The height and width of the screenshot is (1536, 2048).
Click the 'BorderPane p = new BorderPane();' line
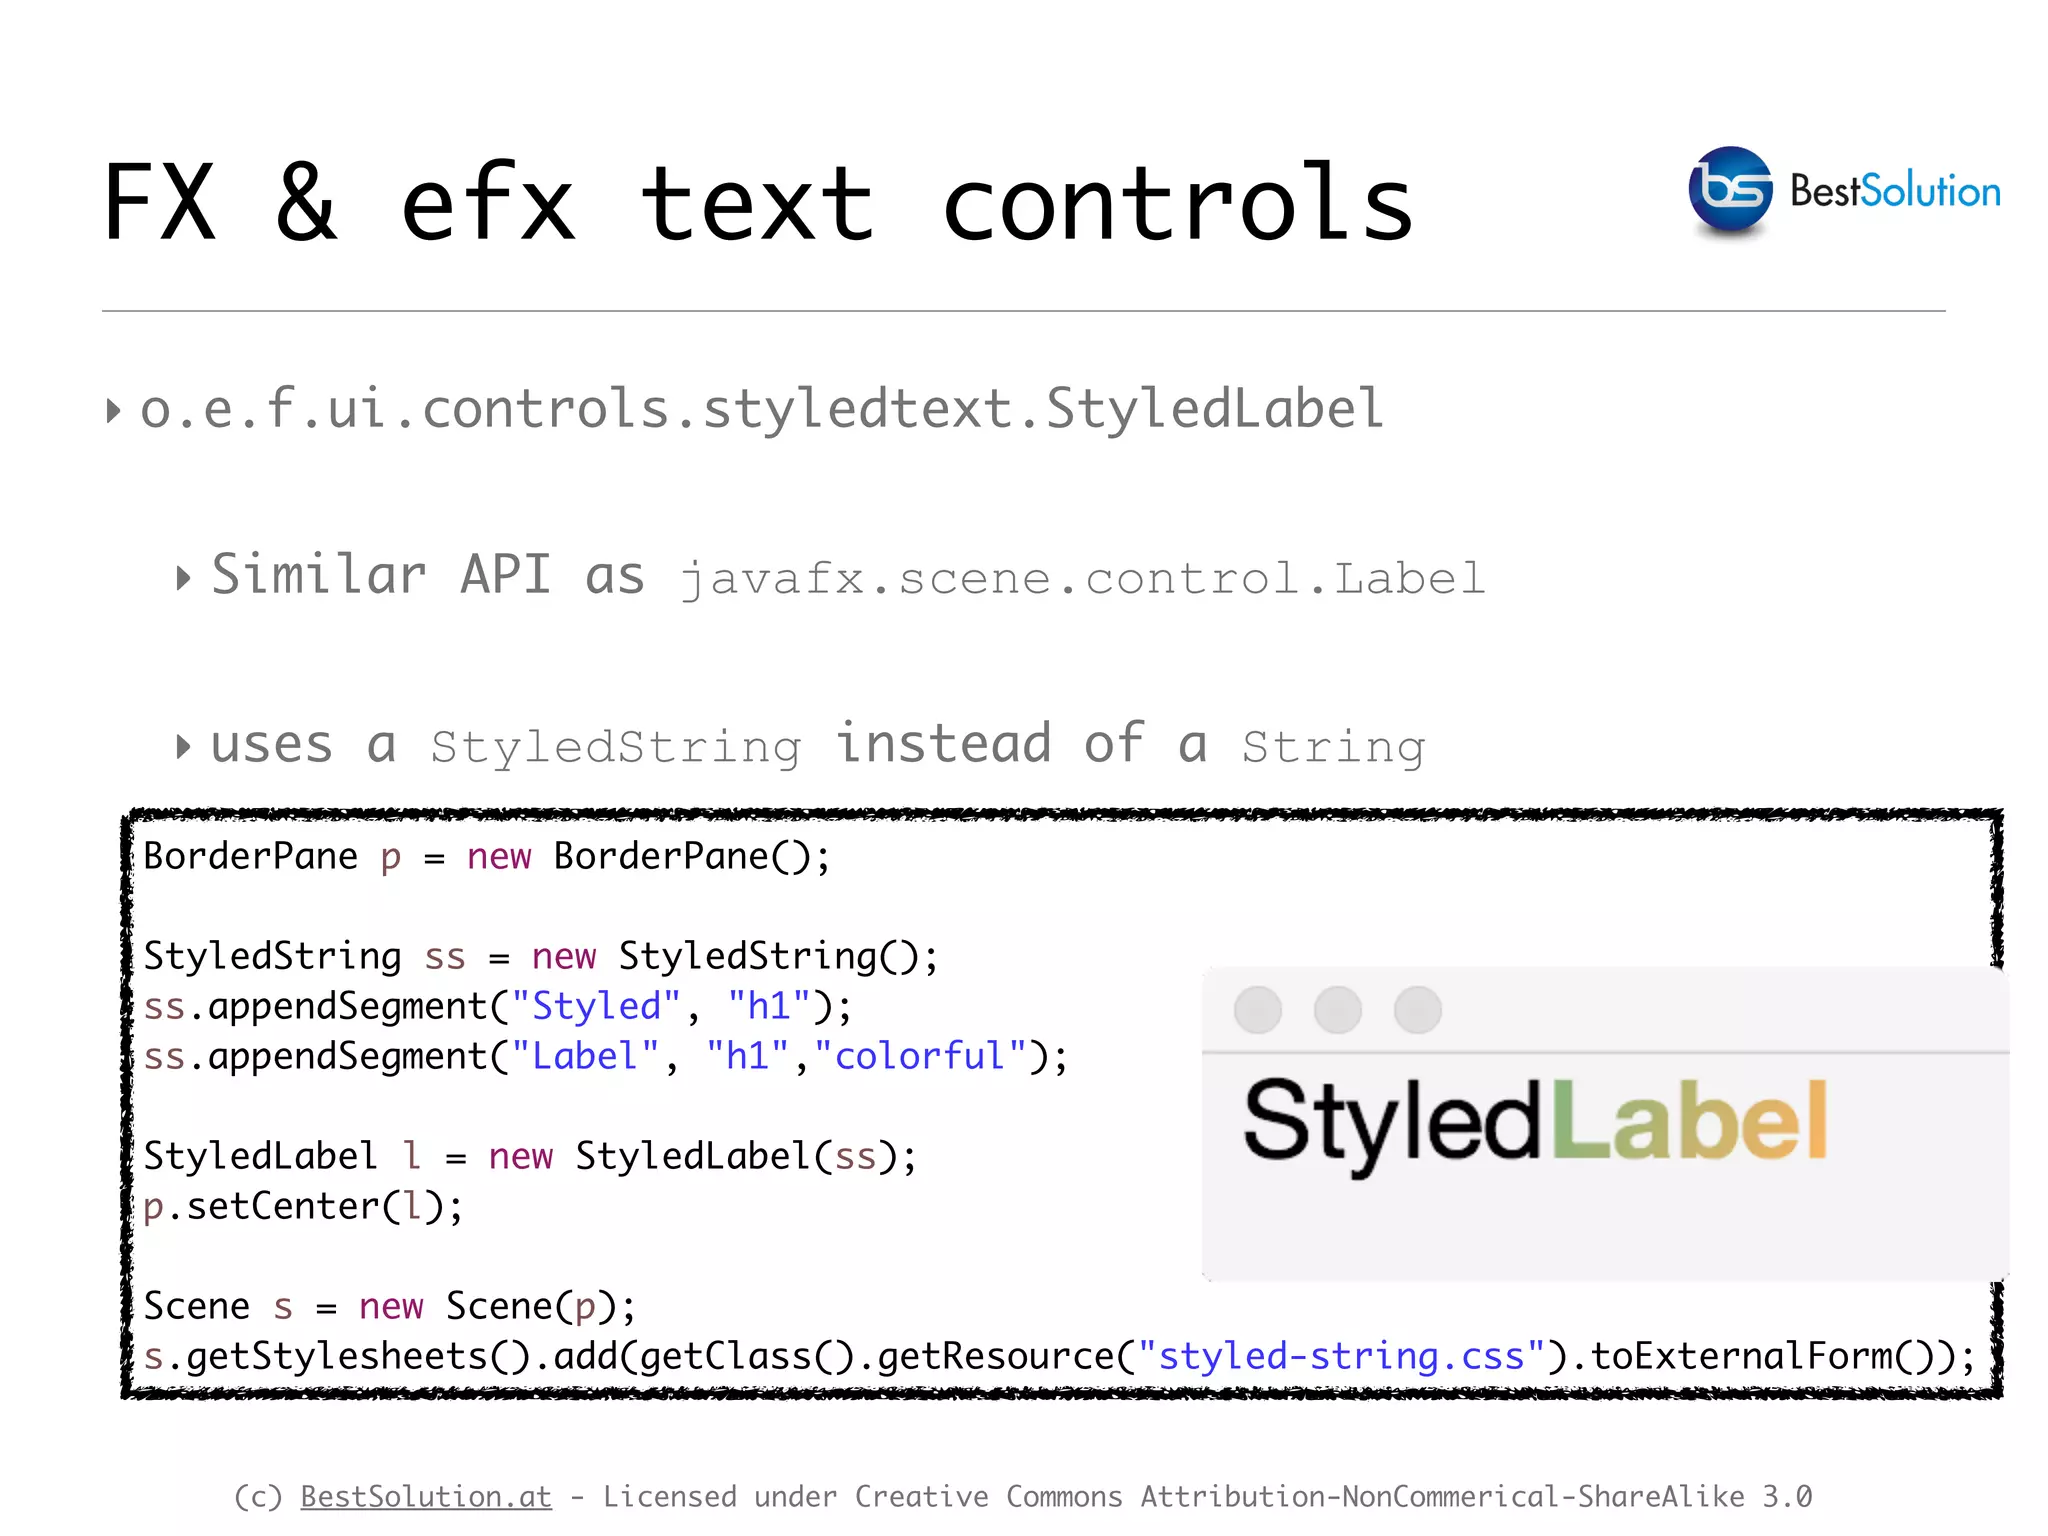(487, 857)
